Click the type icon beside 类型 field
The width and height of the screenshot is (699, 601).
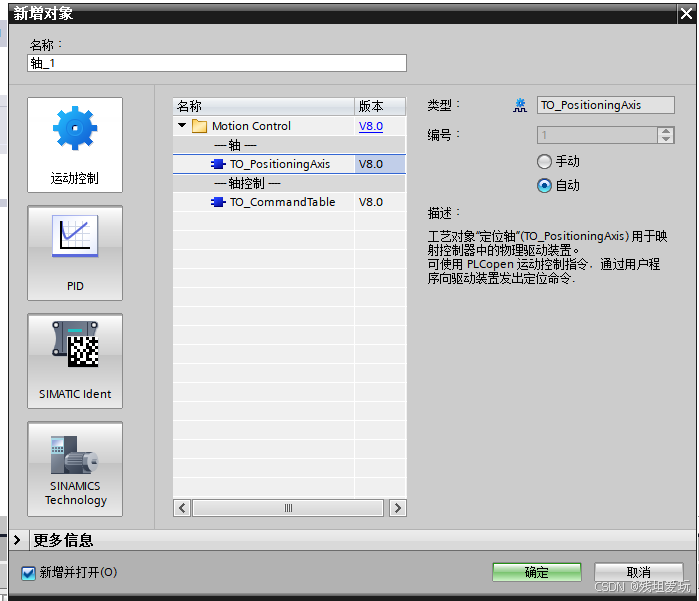pos(520,105)
